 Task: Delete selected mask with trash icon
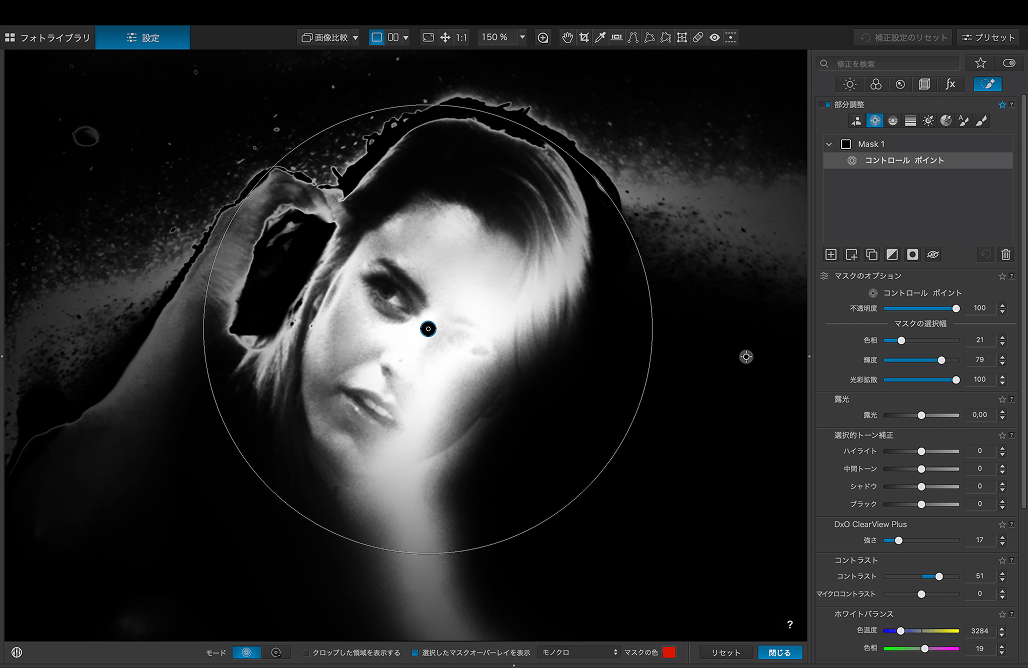click(1006, 255)
